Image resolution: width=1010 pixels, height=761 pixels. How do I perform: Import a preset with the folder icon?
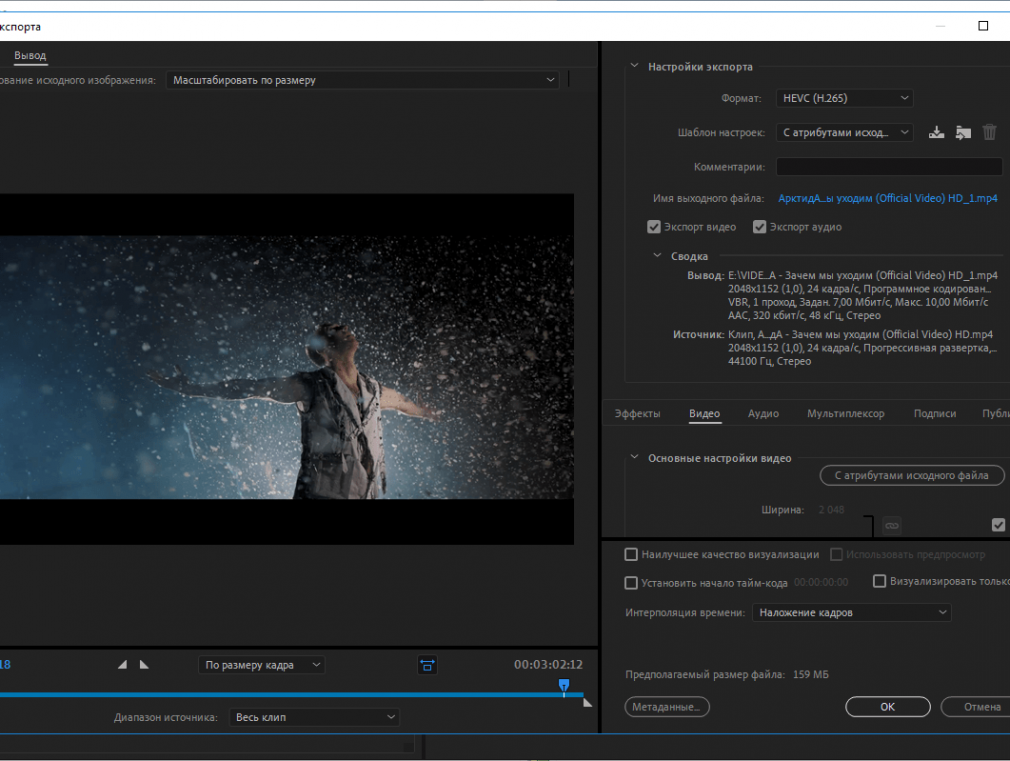pyautogui.click(x=963, y=133)
